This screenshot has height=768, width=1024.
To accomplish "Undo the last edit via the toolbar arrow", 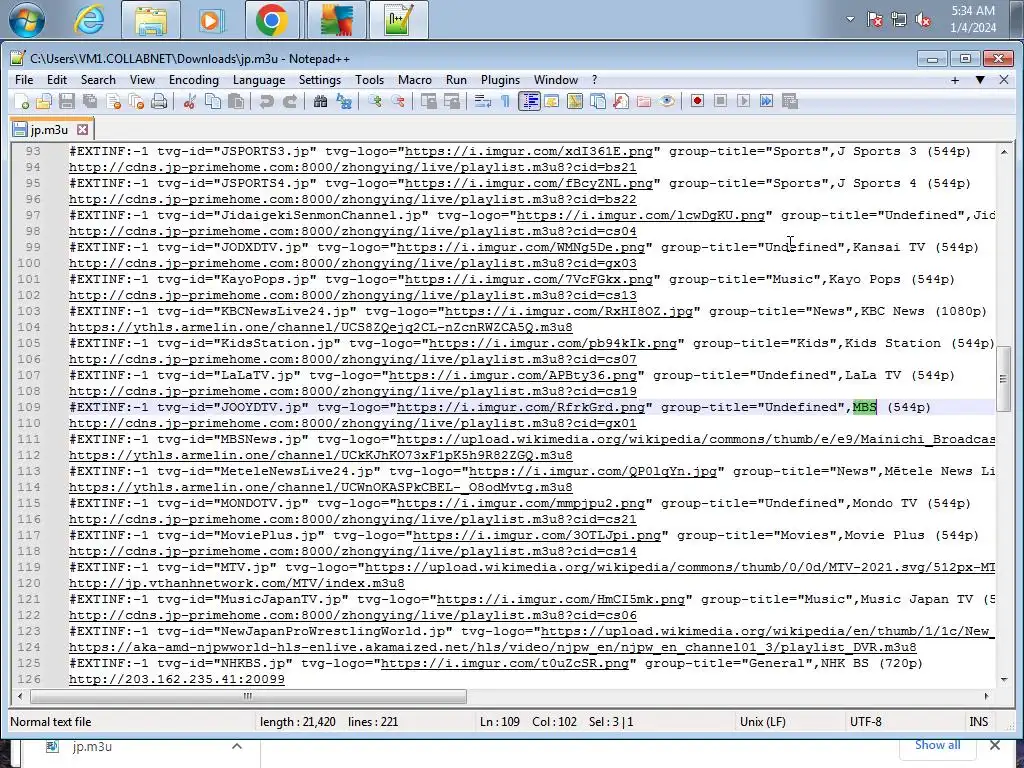I will tap(266, 102).
